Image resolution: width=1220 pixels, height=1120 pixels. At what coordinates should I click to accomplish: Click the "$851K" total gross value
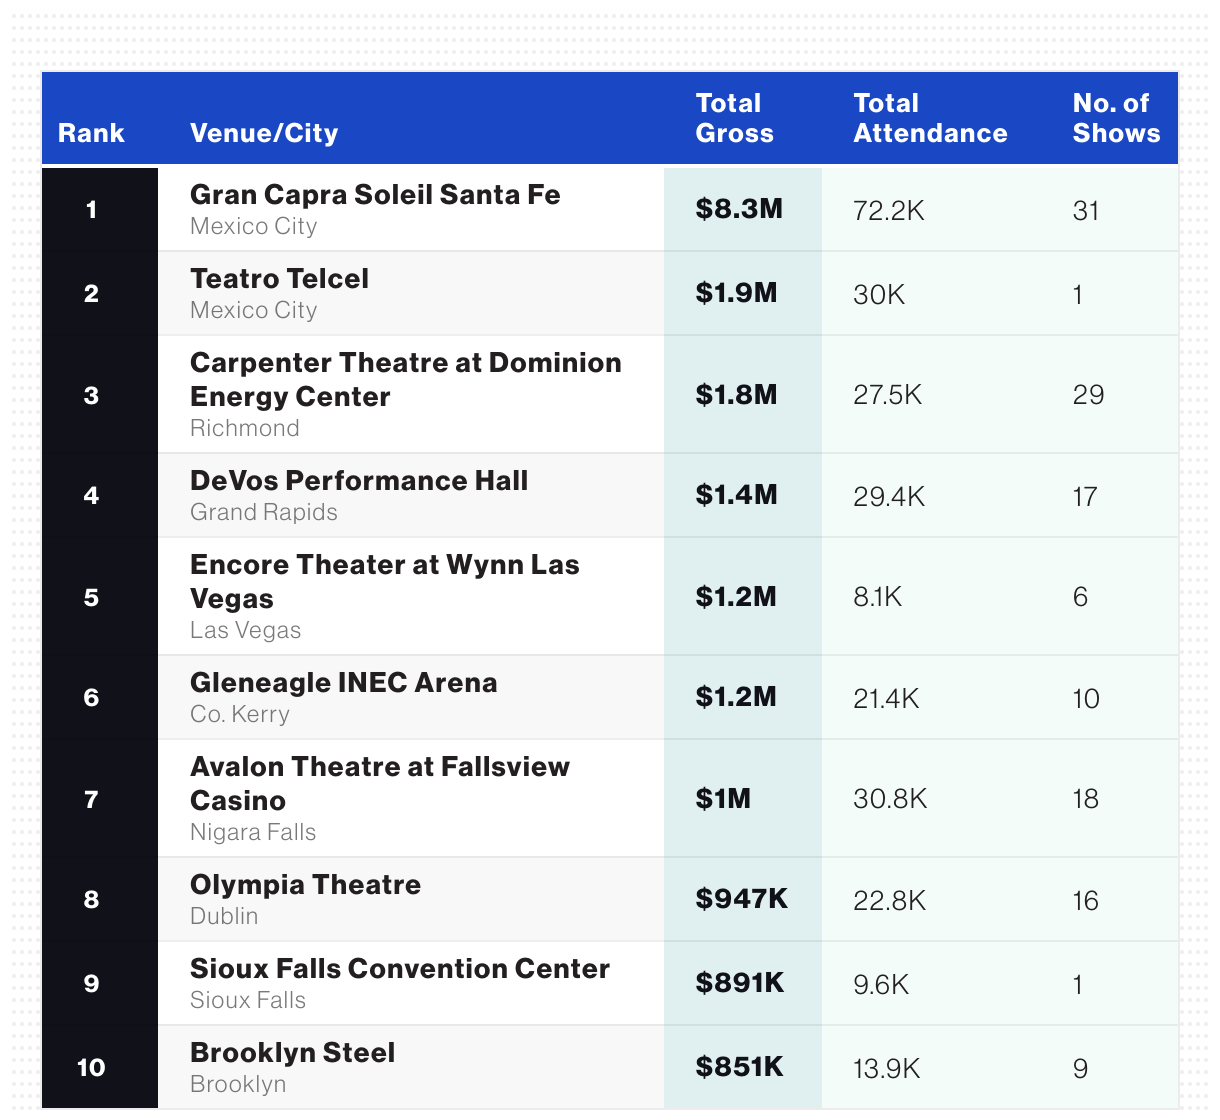tap(740, 1067)
